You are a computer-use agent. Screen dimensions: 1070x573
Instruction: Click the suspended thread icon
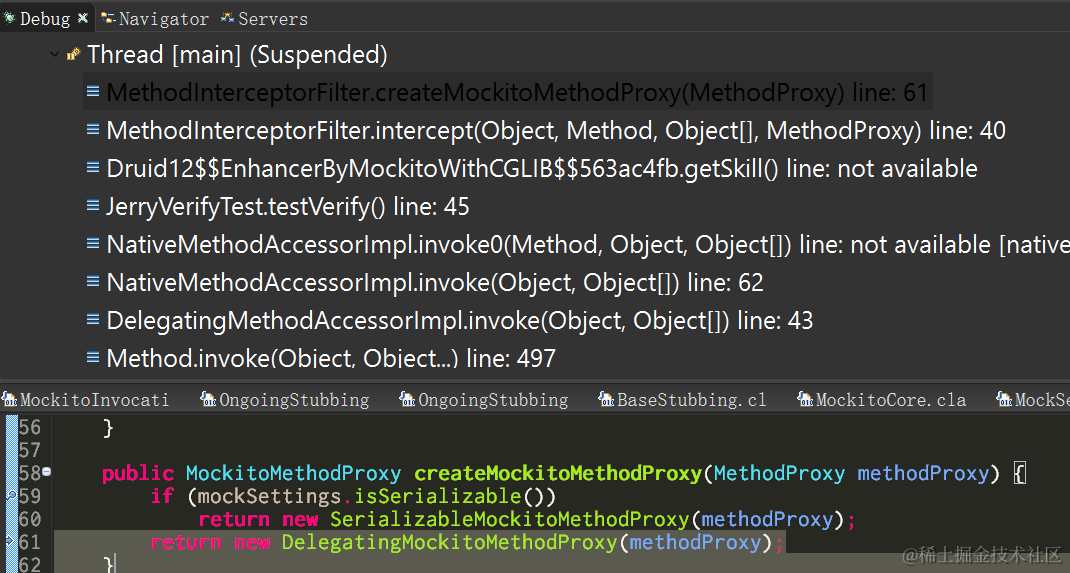[x=73, y=55]
